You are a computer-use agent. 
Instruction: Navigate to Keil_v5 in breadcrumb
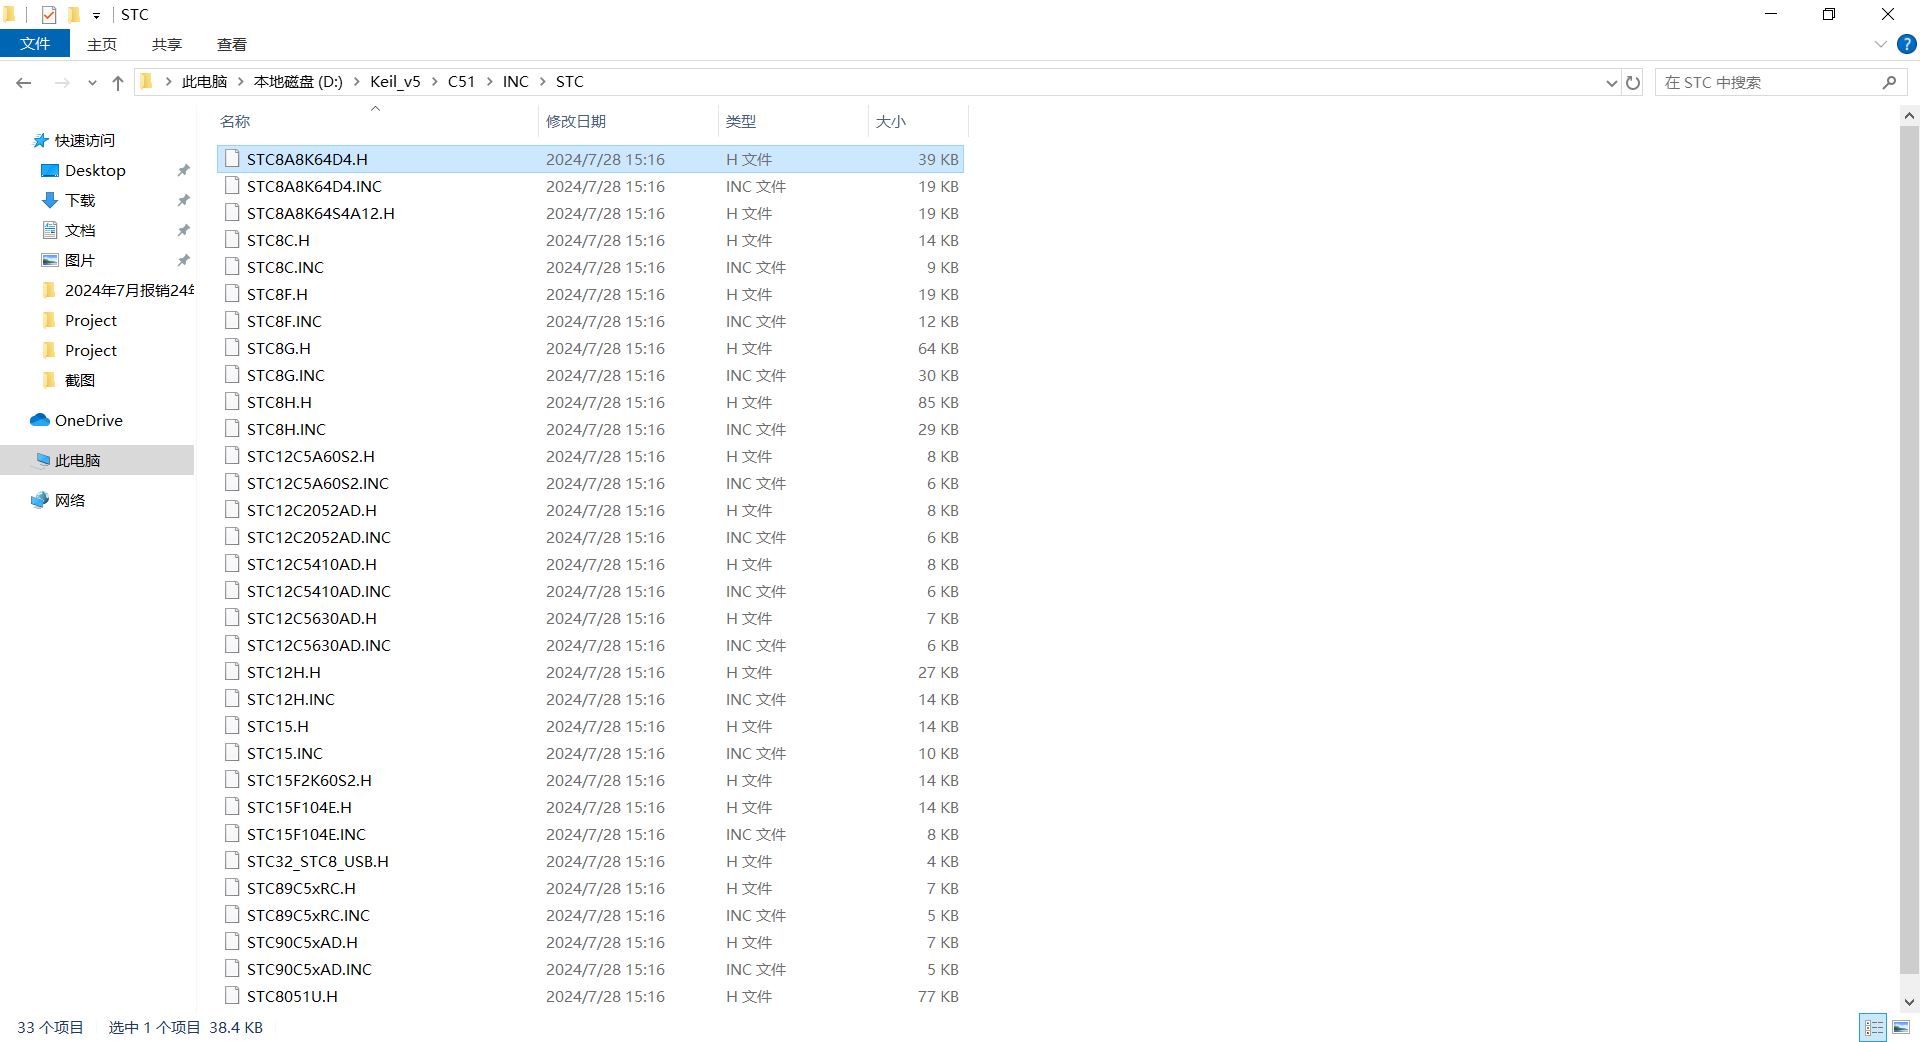pyautogui.click(x=395, y=82)
